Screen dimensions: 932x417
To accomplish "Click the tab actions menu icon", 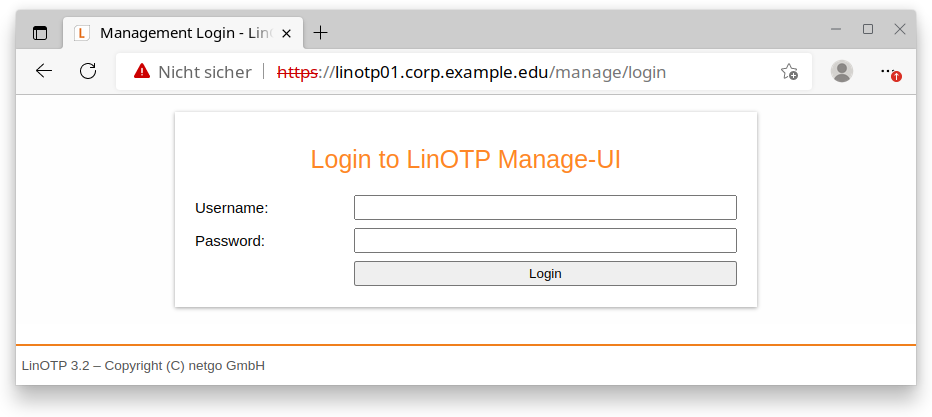I will [40, 33].
